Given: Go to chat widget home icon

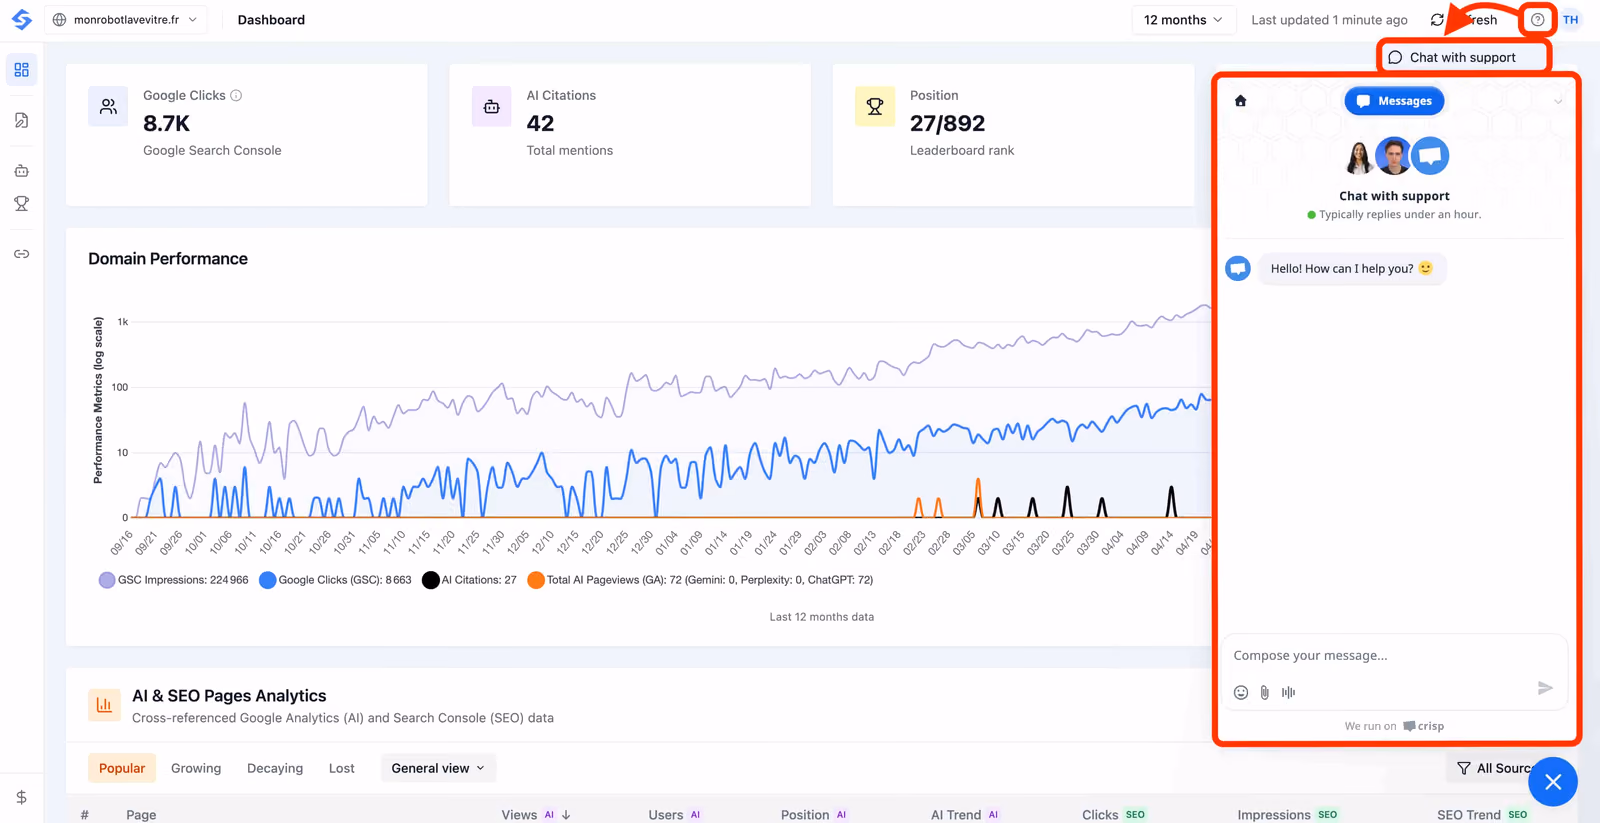Looking at the screenshot, I should [x=1240, y=101].
